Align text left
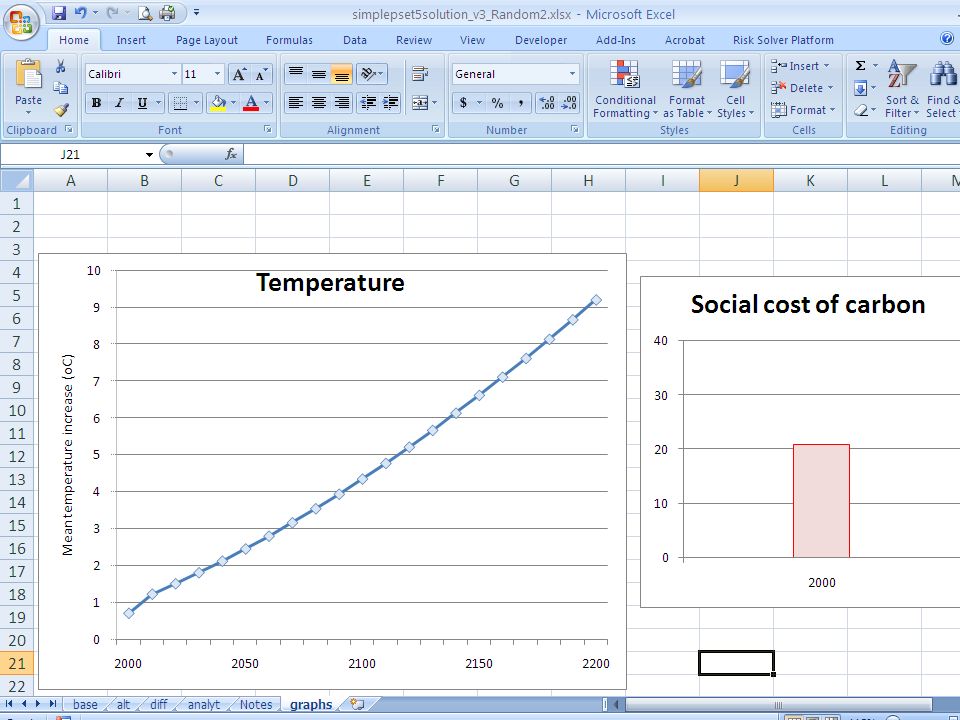960x720 pixels. 296,103
